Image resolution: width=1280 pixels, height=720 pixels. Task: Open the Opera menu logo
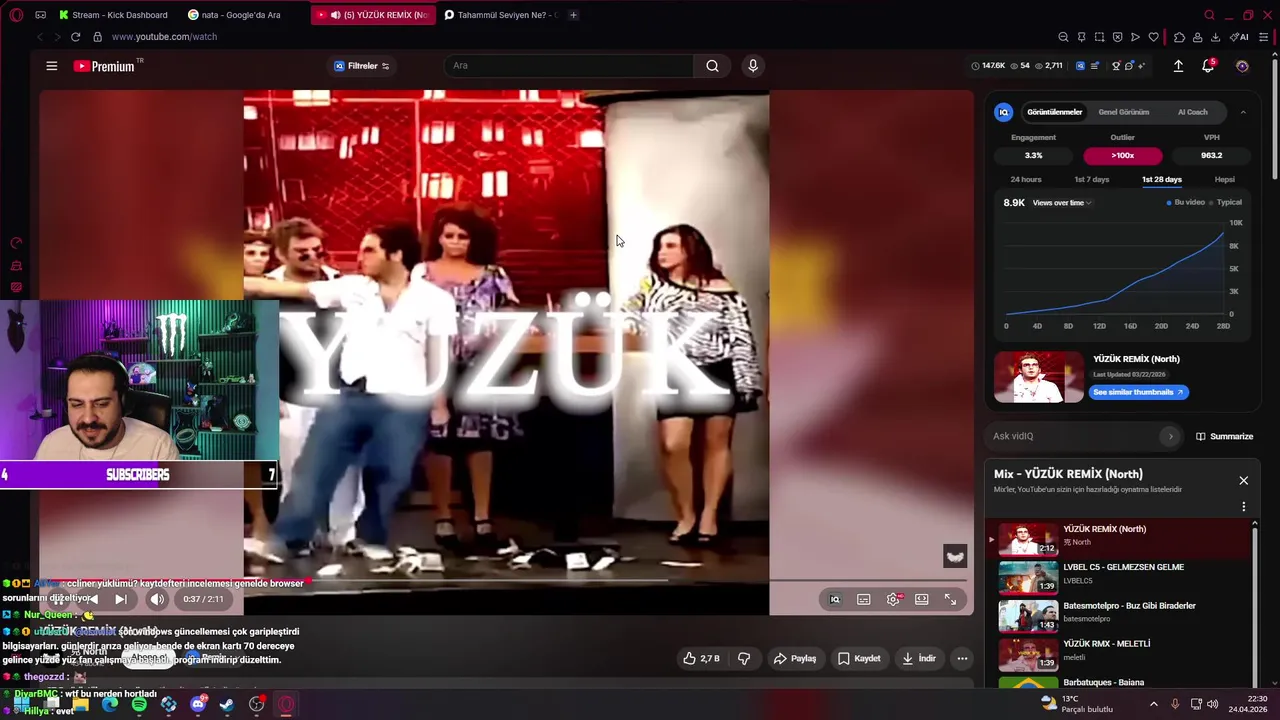(16, 15)
